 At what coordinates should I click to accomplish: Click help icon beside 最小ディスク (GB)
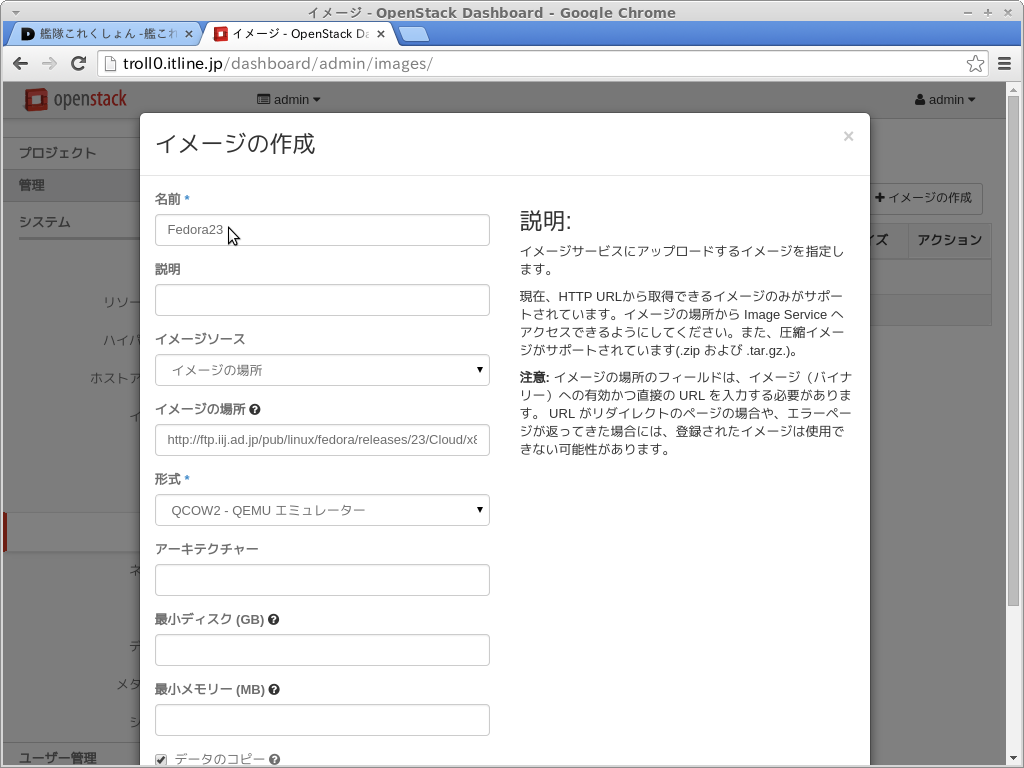click(x=273, y=619)
